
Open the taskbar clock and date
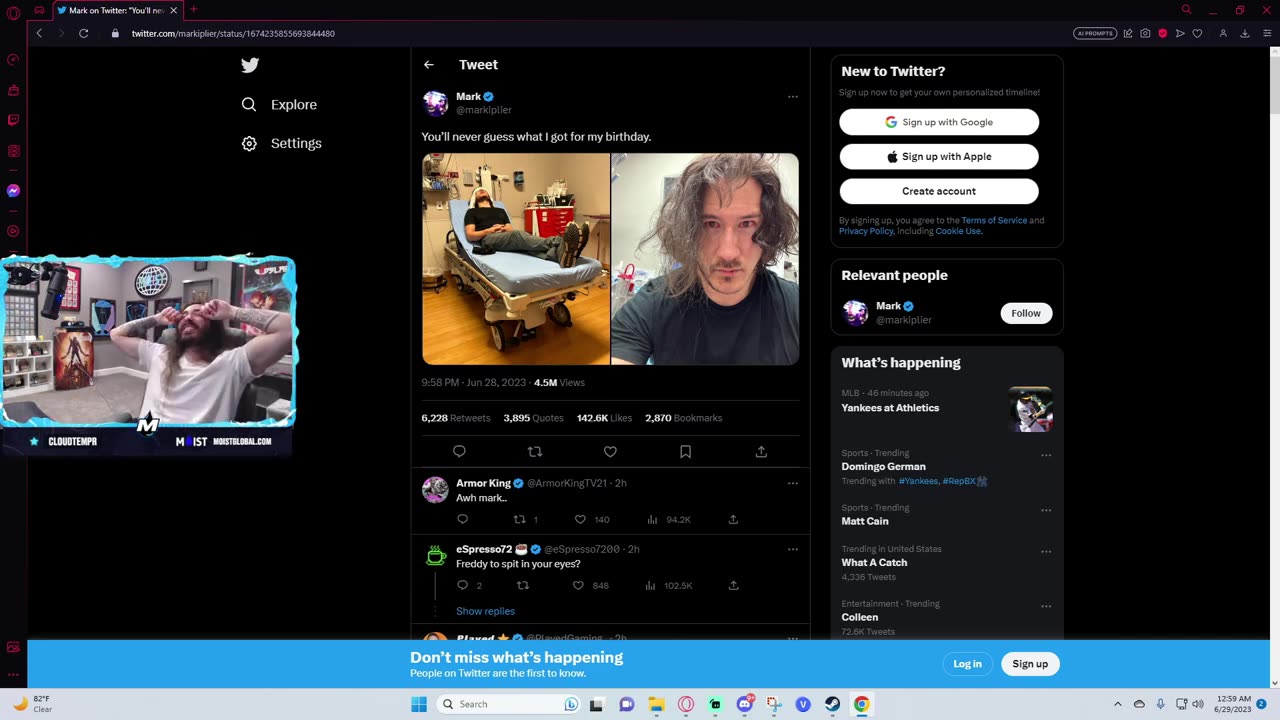(x=1232, y=704)
